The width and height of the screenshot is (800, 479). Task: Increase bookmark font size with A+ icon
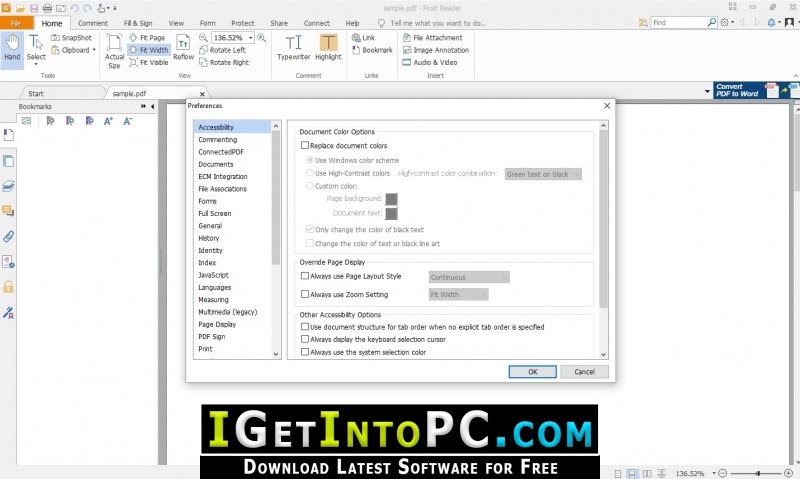[108, 121]
